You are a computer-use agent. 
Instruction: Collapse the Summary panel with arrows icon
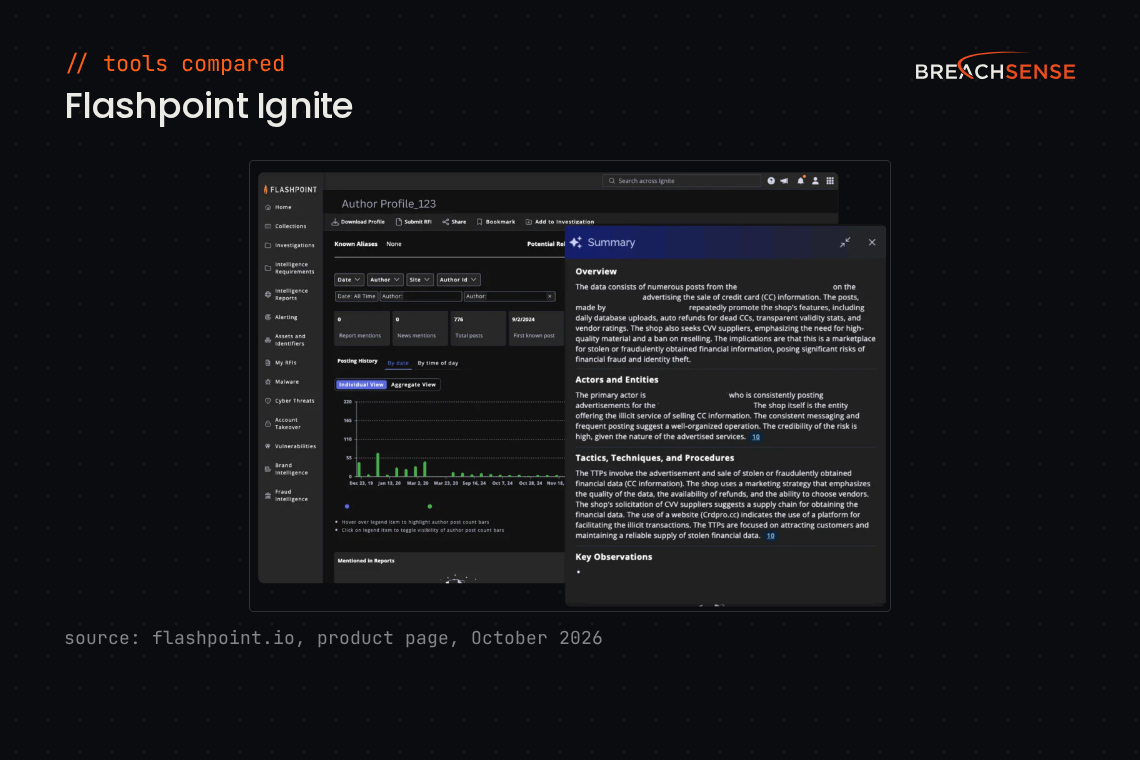point(845,242)
